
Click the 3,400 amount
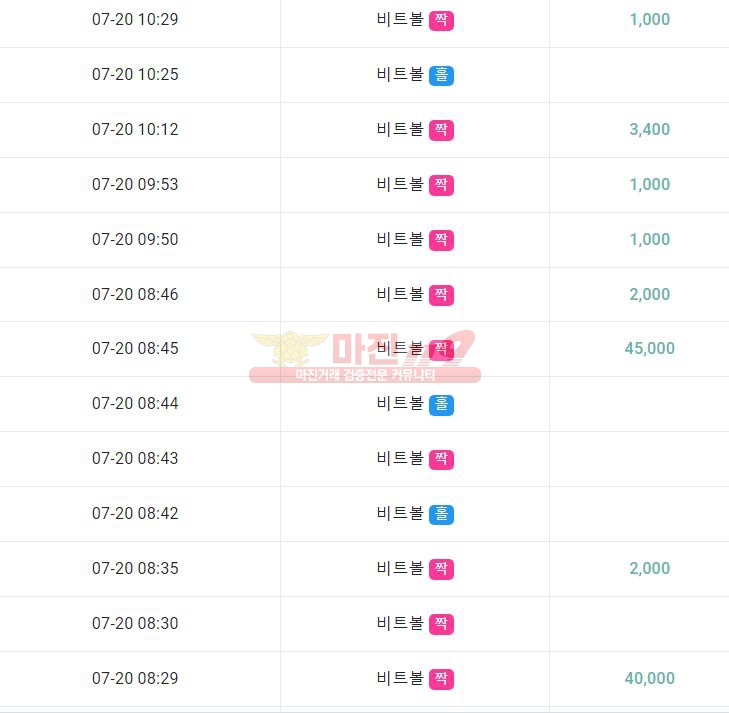pos(649,129)
